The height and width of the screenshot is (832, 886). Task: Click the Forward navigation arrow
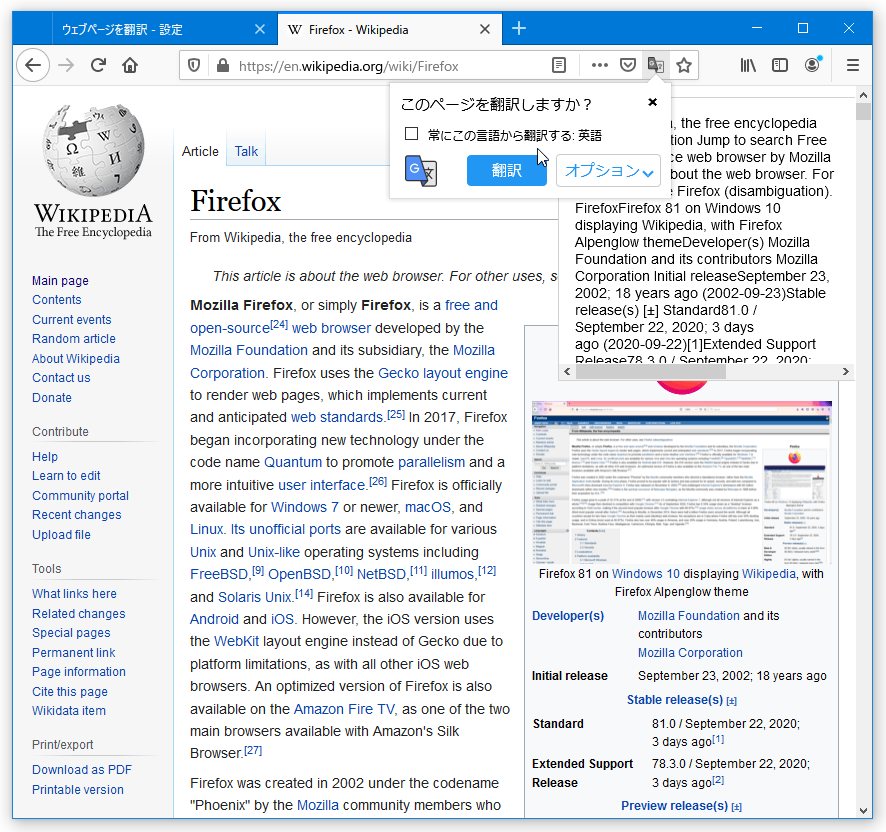(x=66, y=66)
